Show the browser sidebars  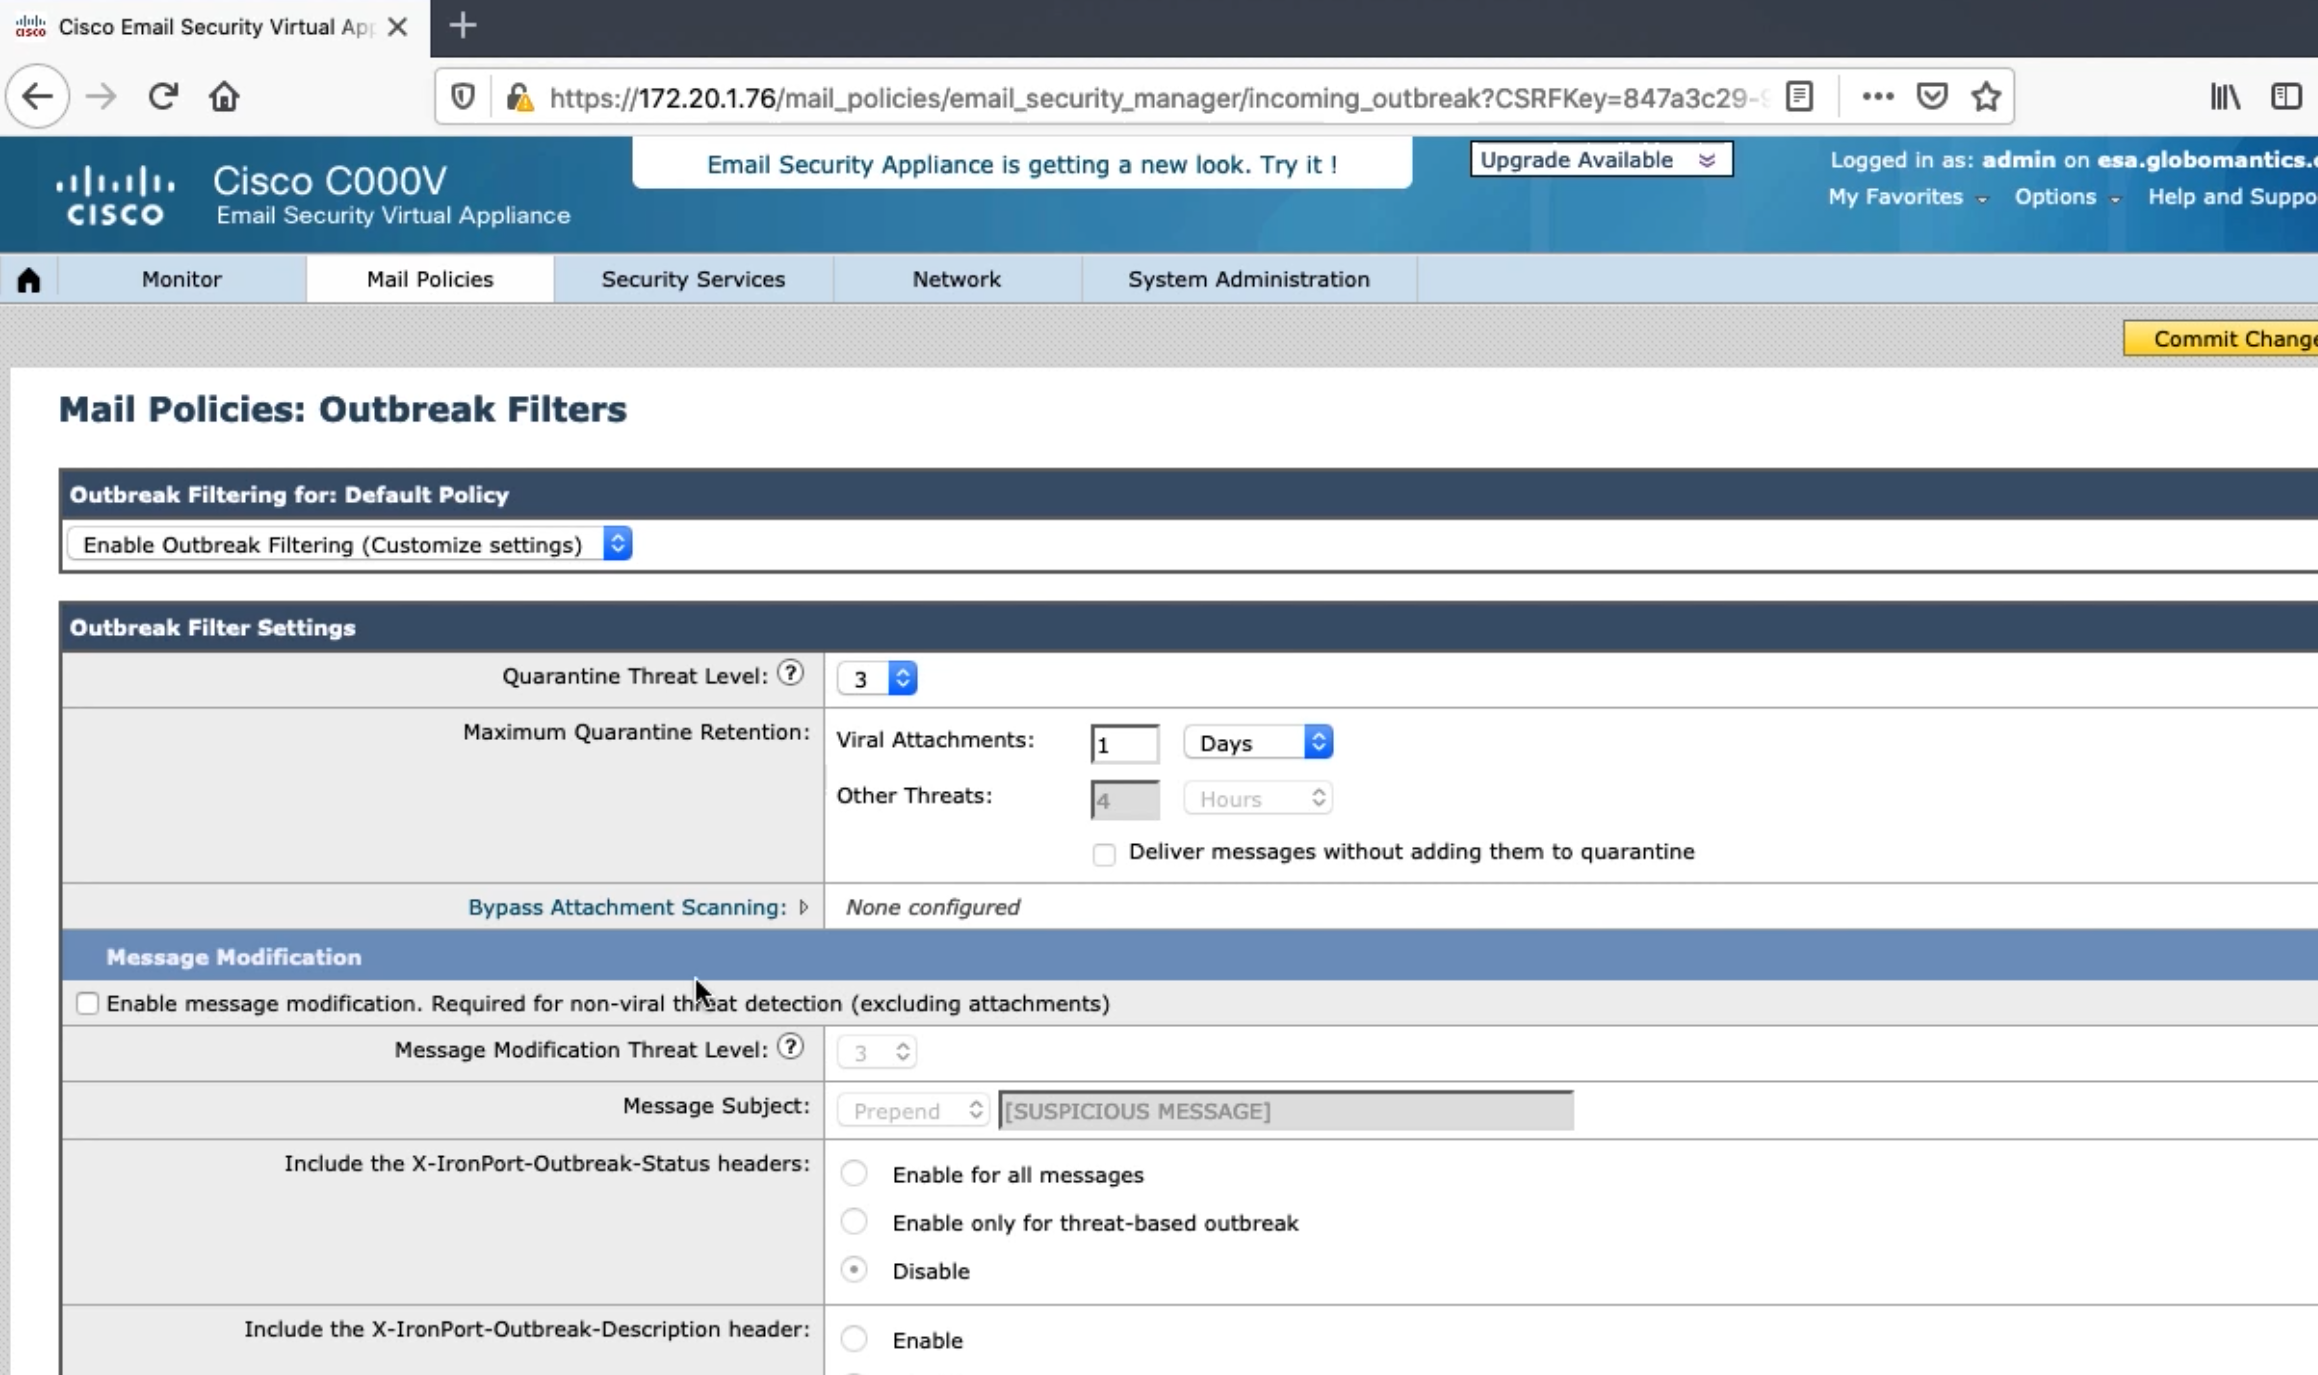(2287, 97)
